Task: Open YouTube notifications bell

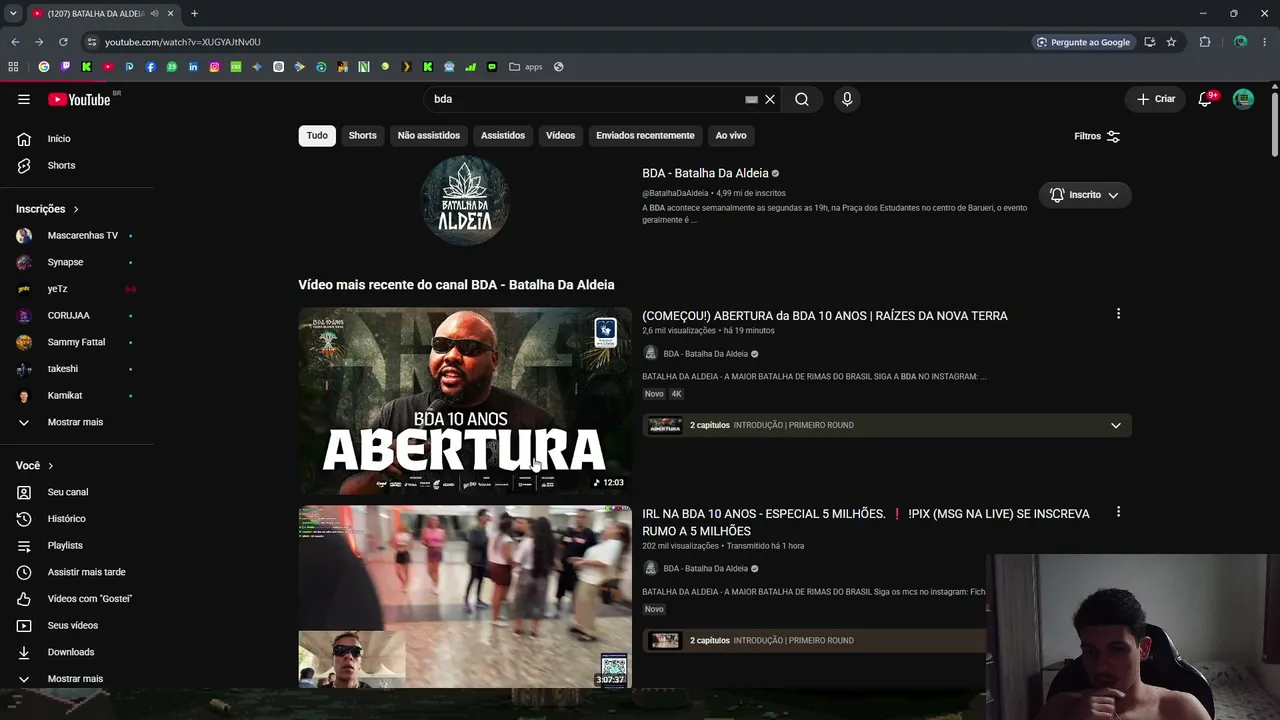Action: [1205, 99]
